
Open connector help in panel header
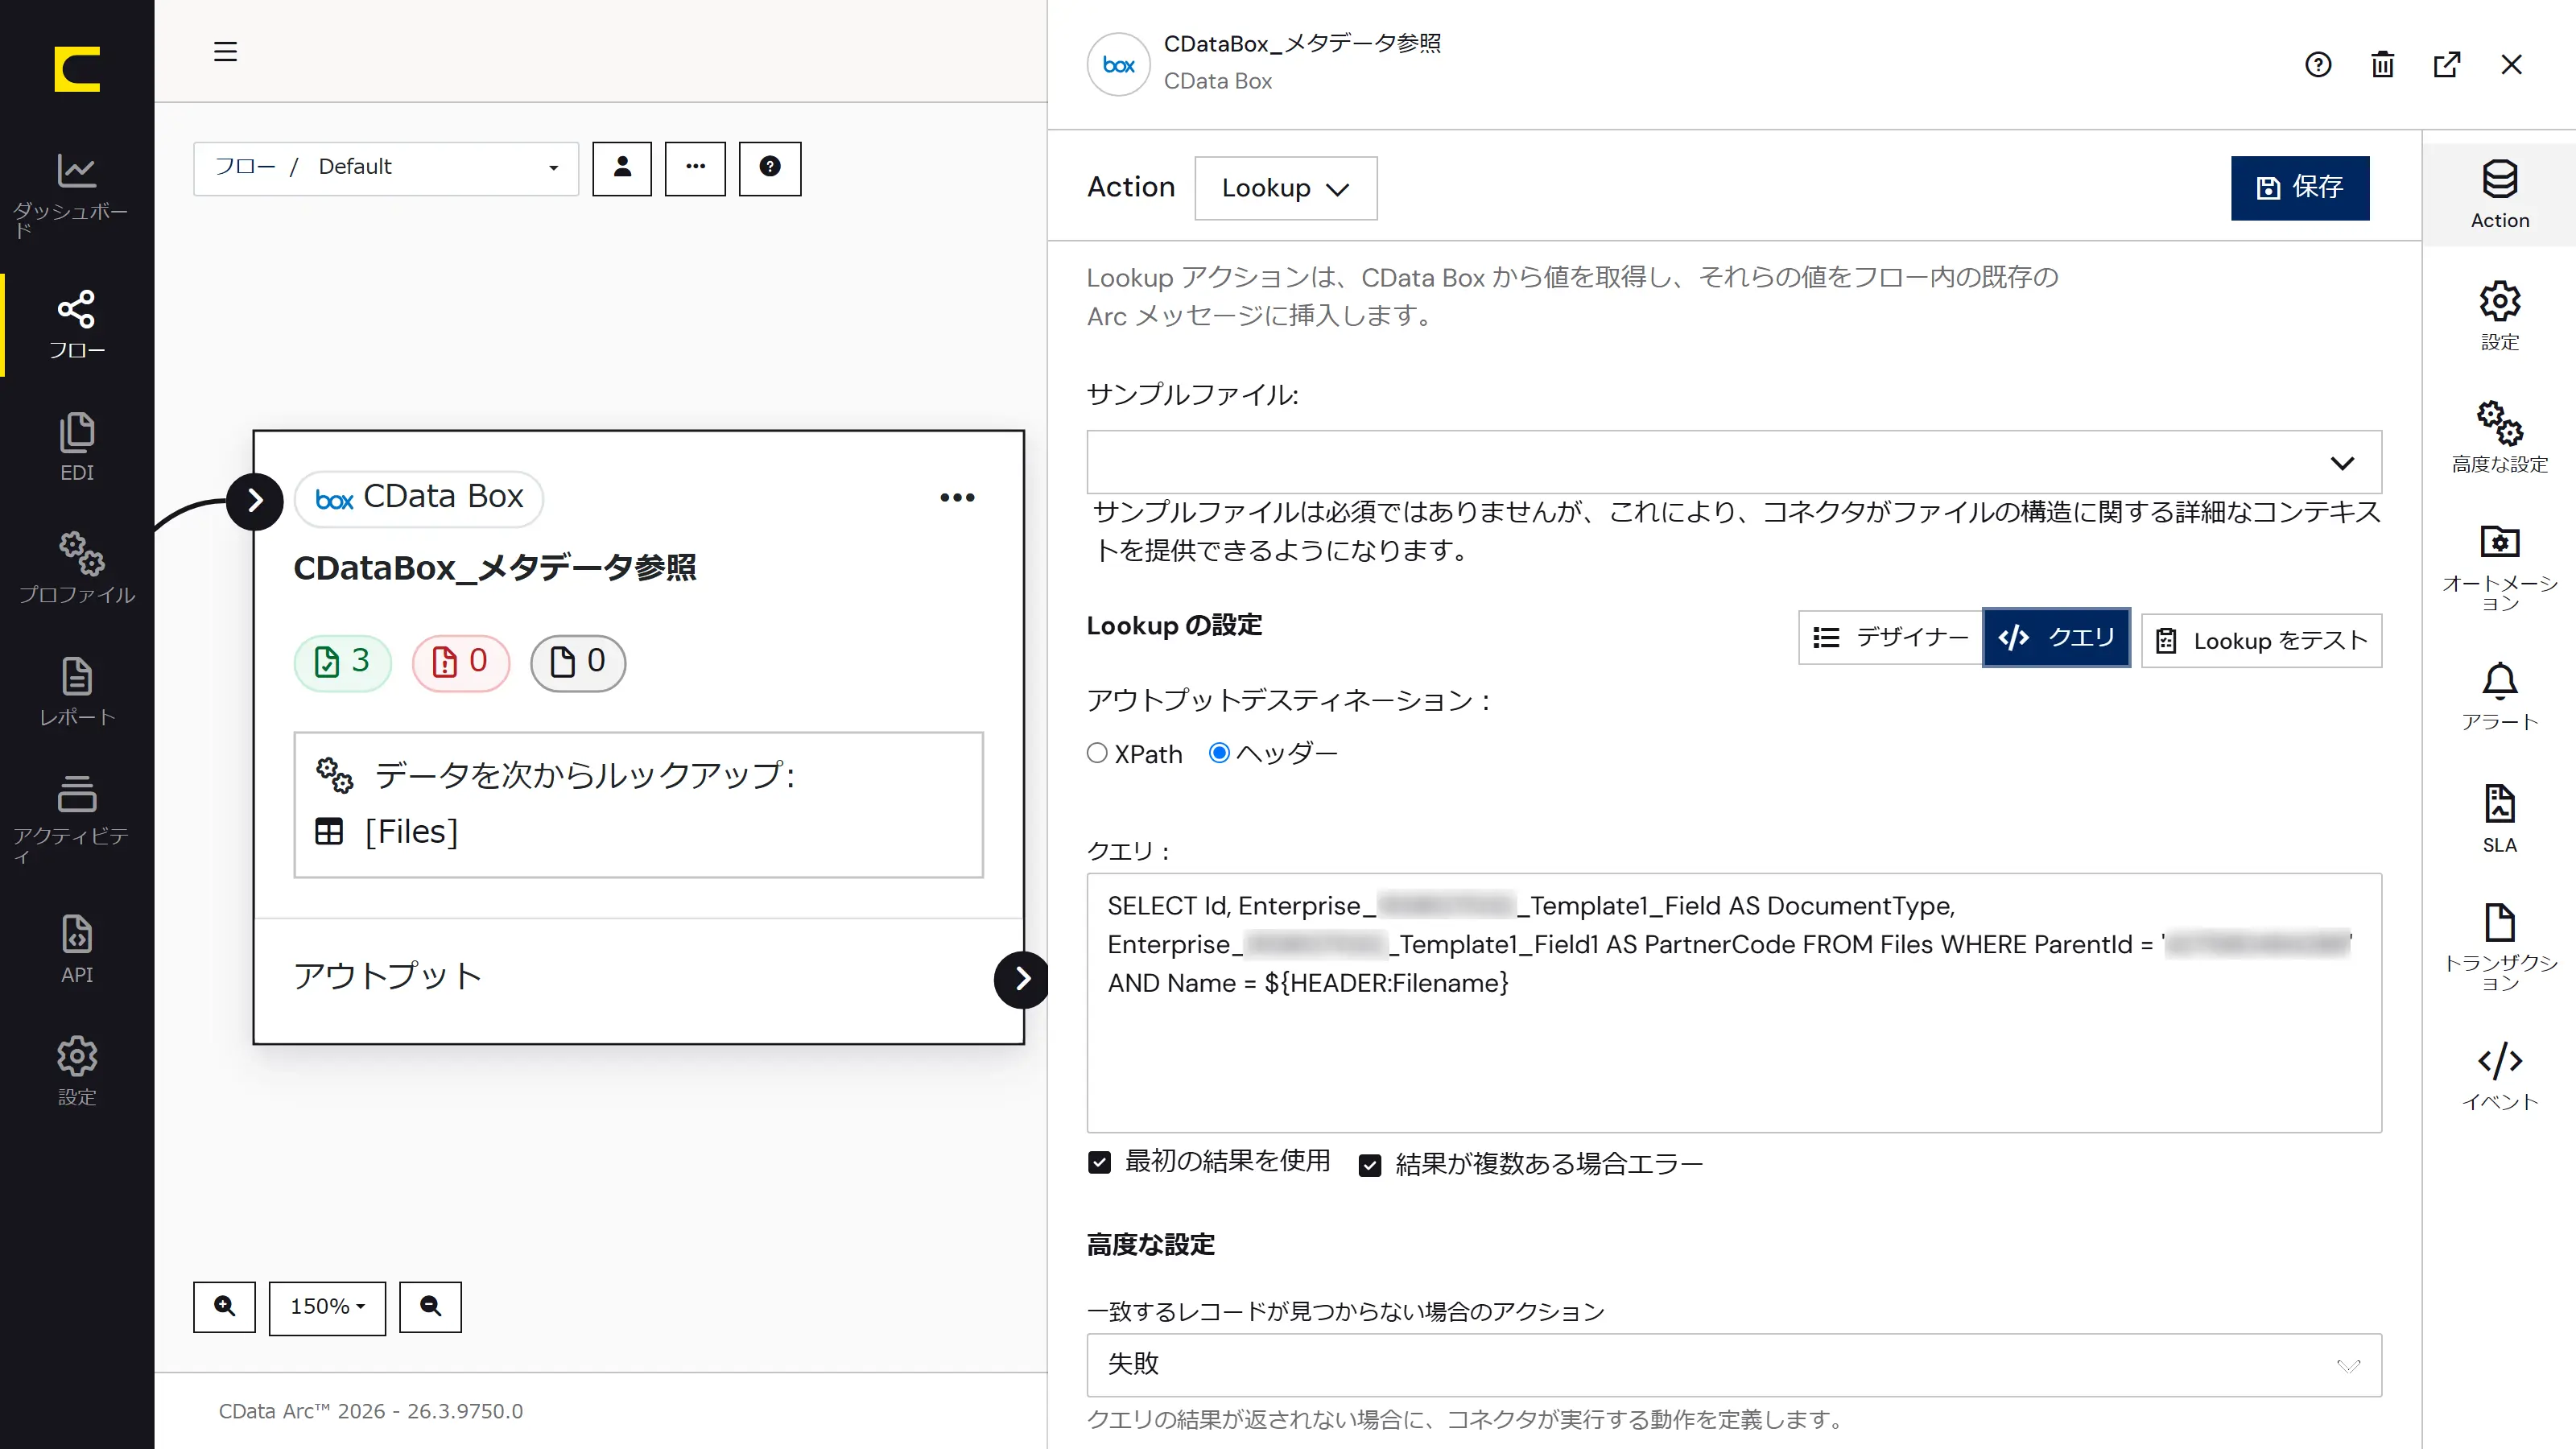(x=2318, y=65)
